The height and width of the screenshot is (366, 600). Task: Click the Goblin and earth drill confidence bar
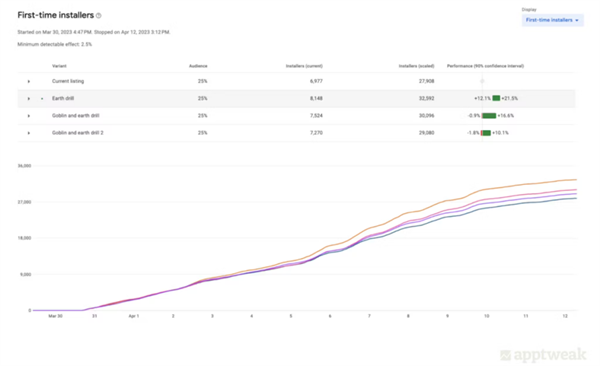(489, 116)
